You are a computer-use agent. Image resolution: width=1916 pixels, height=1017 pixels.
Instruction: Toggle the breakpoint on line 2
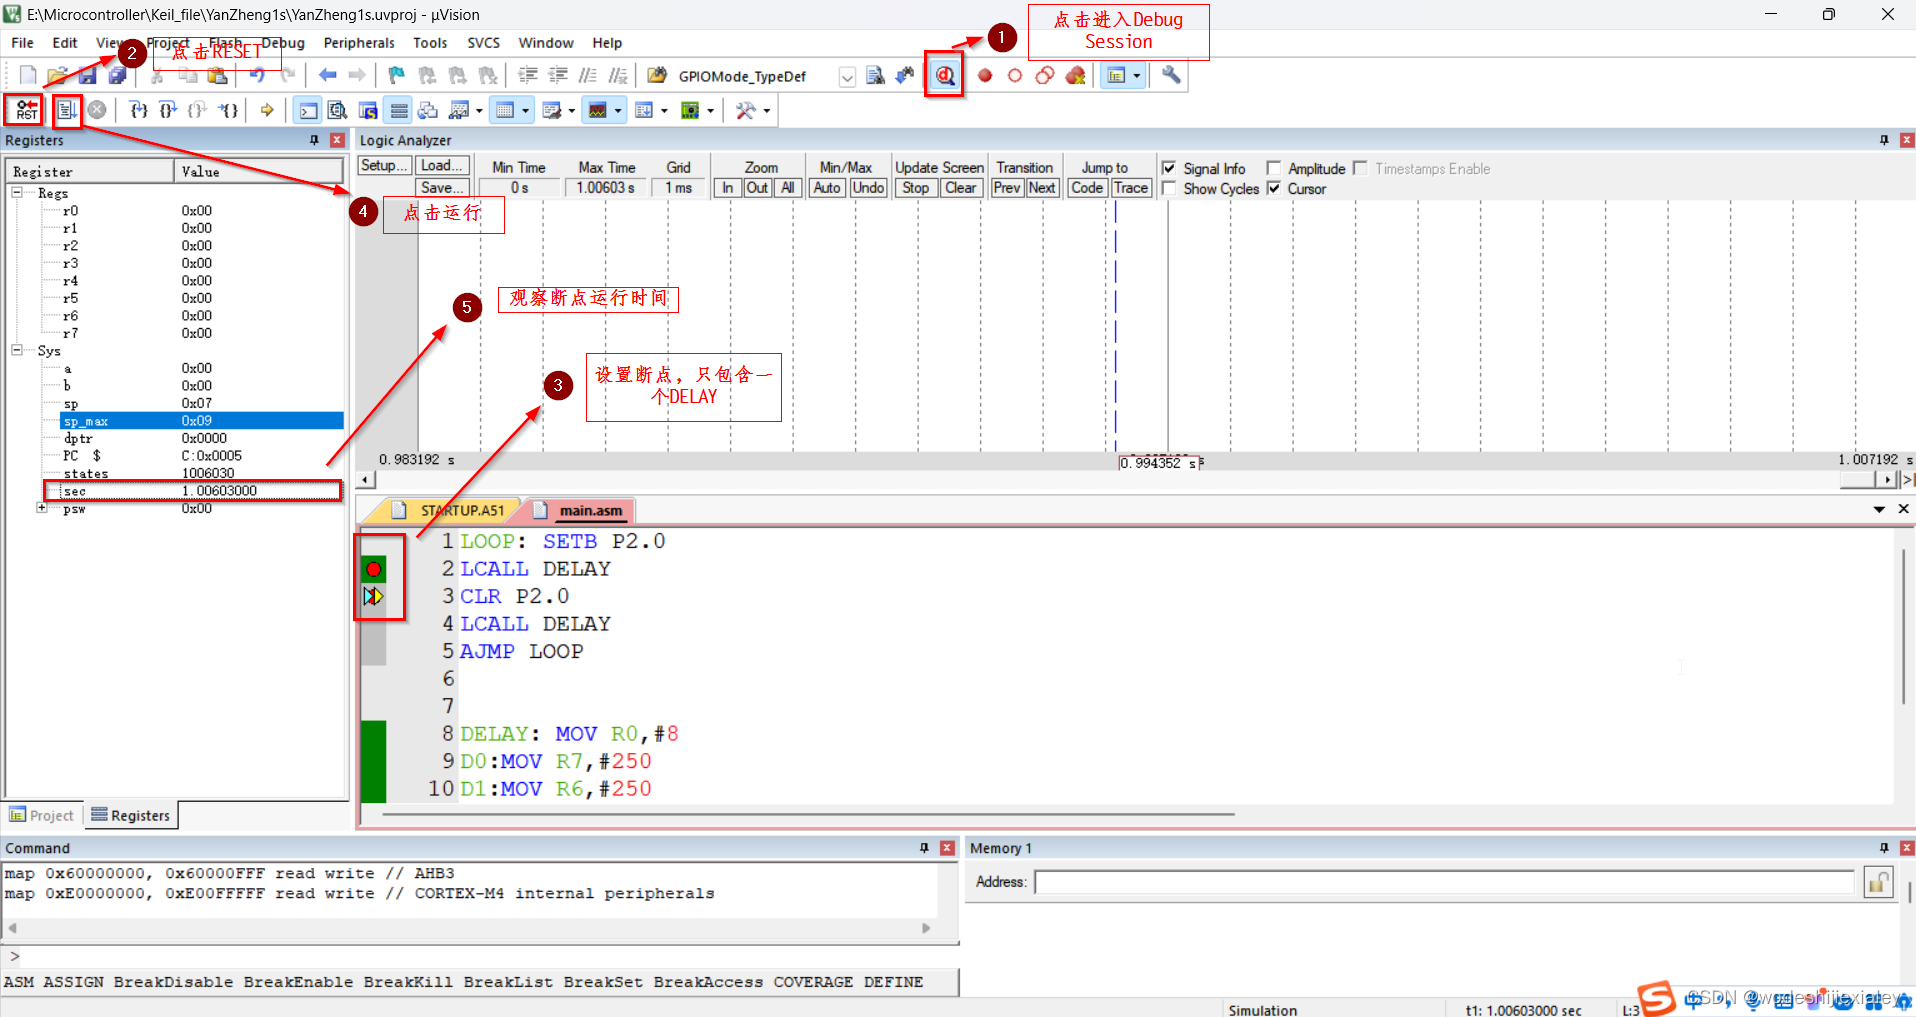pos(374,569)
